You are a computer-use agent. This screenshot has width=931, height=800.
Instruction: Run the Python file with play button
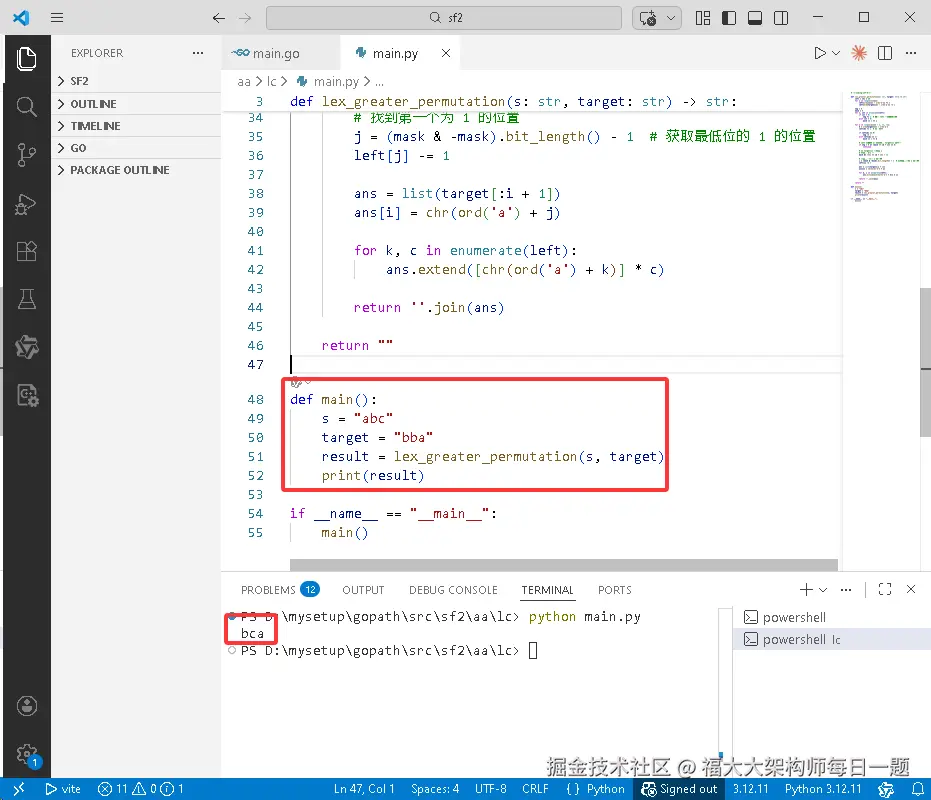point(819,53)
